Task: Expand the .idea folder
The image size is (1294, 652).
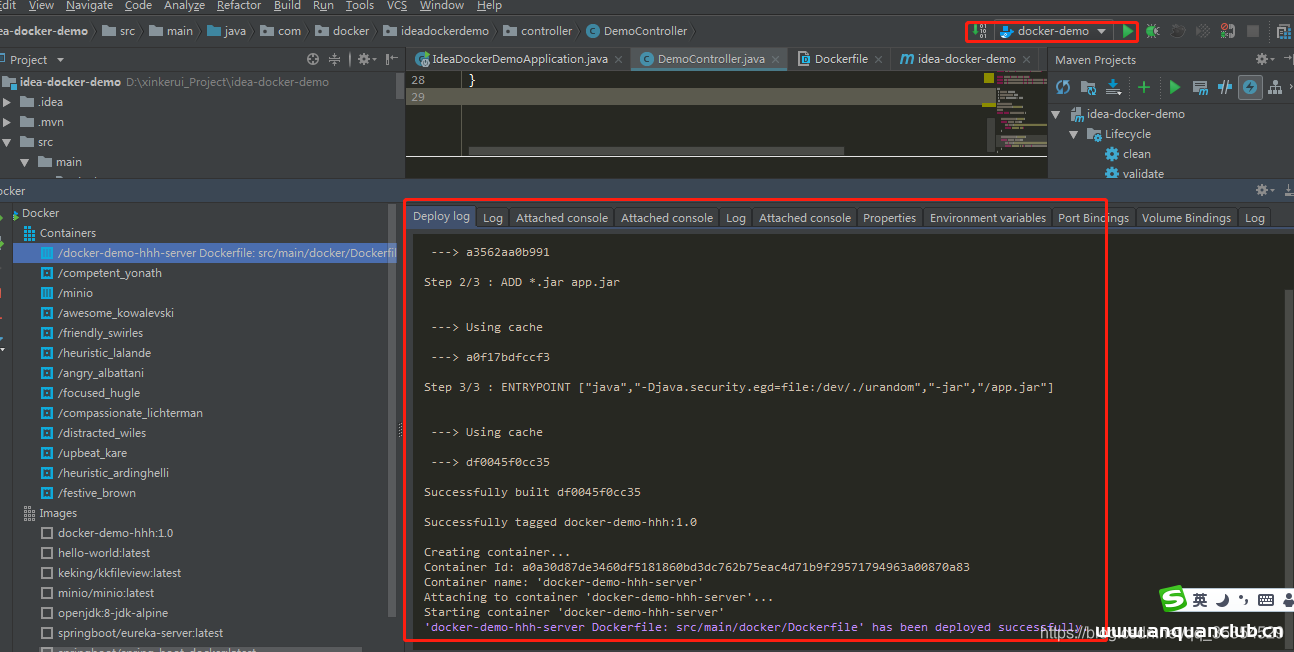Action: coord(7,102)
